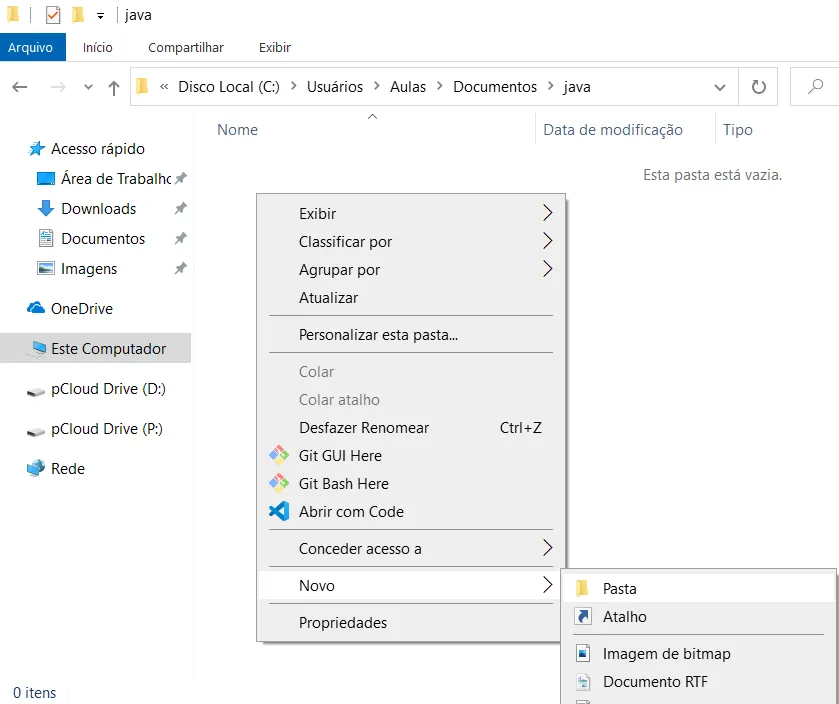Click the search magnifier icon
The height and width of the screenshot is (704, 839).
pos(815,87)
